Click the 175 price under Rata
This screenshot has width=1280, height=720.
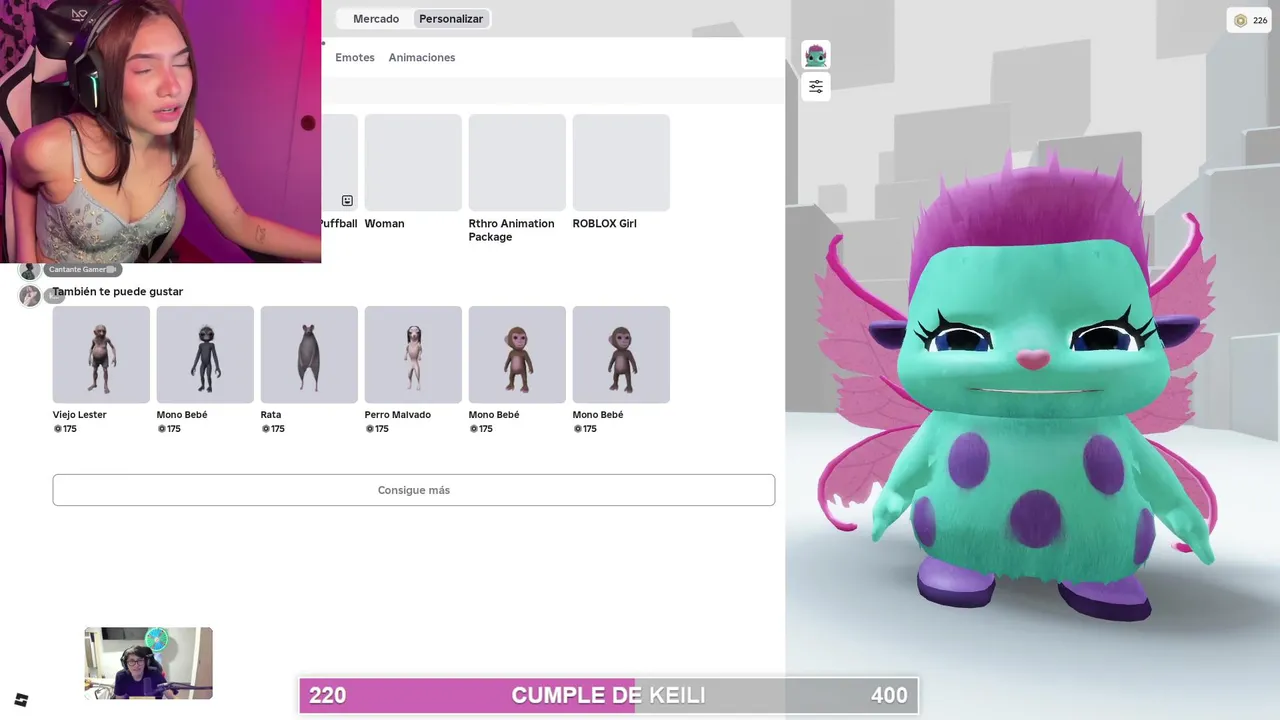273,429
